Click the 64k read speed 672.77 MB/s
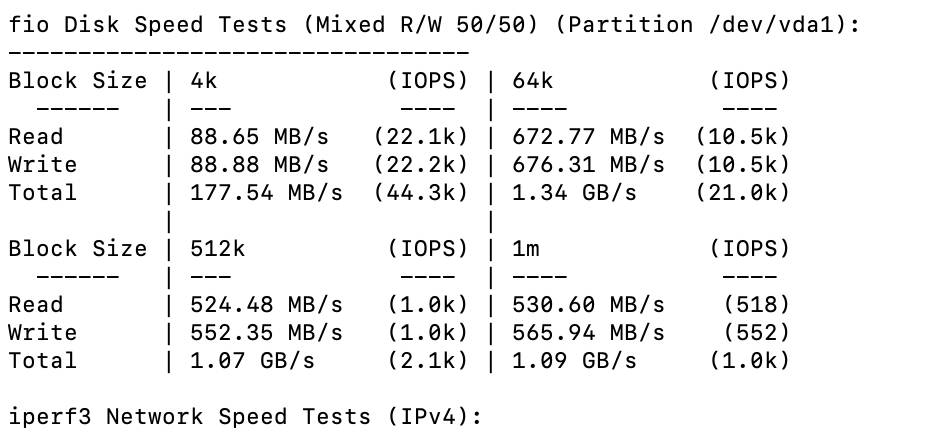The height and width of the screenshot is (440, 932). [x=588, y=137]
